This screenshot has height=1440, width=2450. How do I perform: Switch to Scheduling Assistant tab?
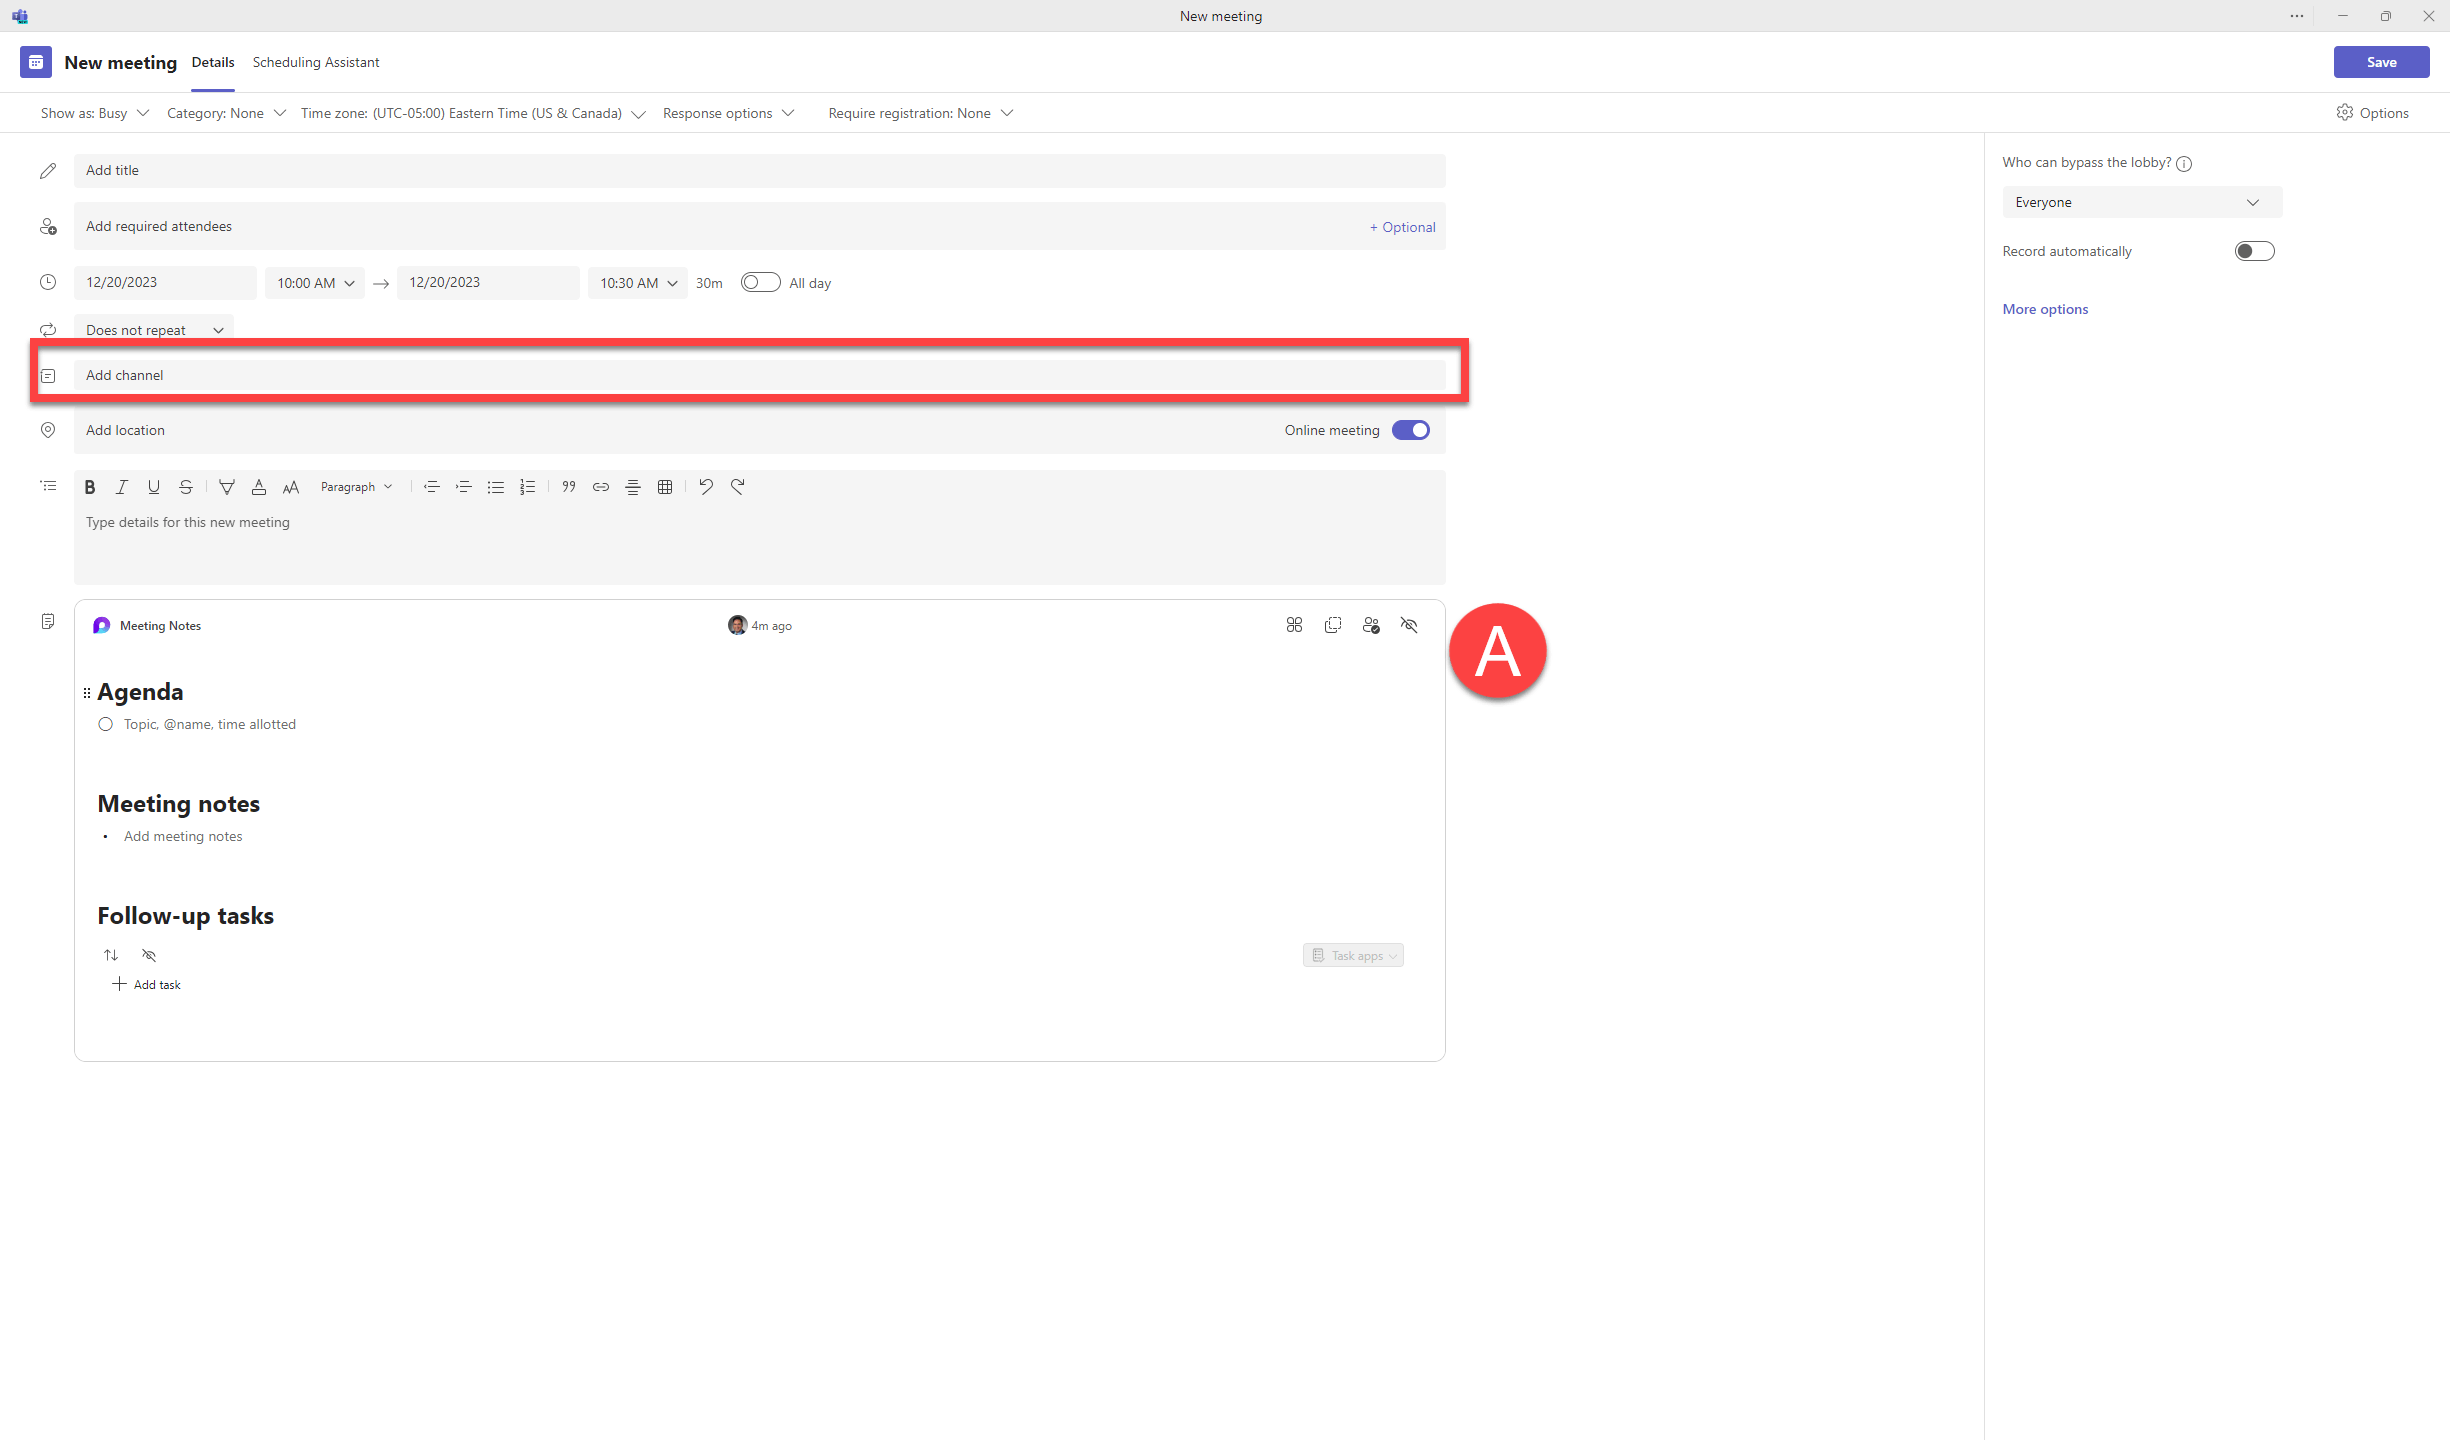[x=316, y=62]
